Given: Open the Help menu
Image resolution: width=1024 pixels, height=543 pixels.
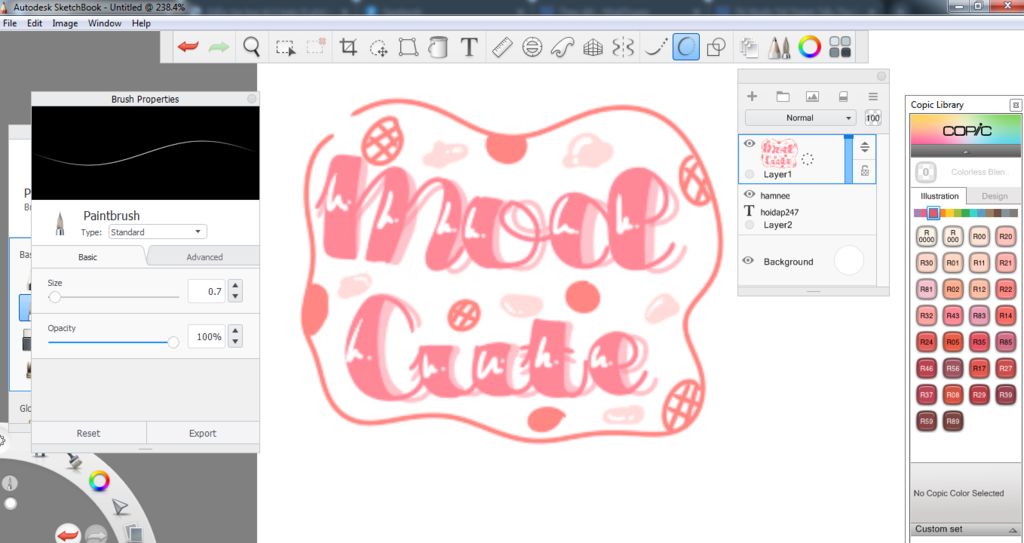Looking at the screenshot, I should [x=141, y=23].
